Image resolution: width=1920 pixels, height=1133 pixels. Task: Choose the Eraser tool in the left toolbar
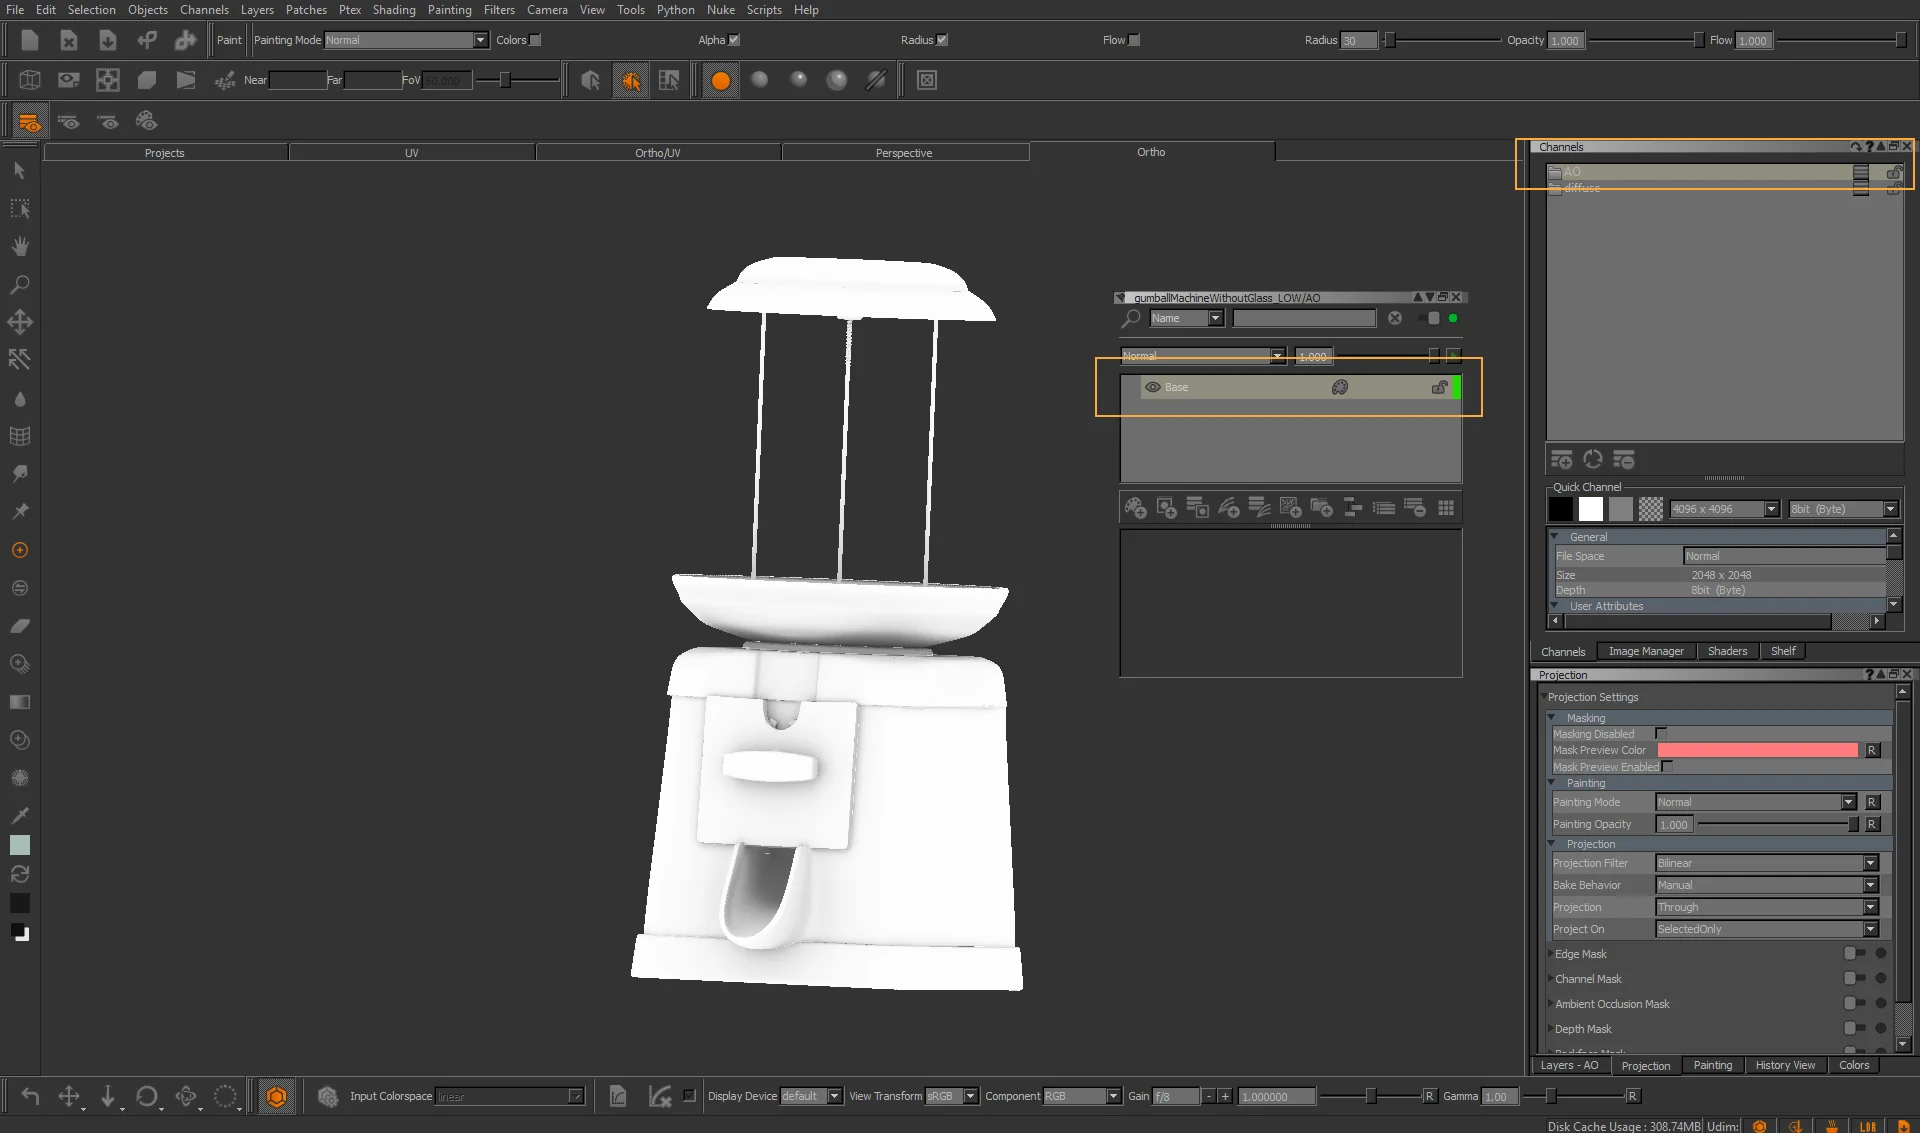(19, 626)
